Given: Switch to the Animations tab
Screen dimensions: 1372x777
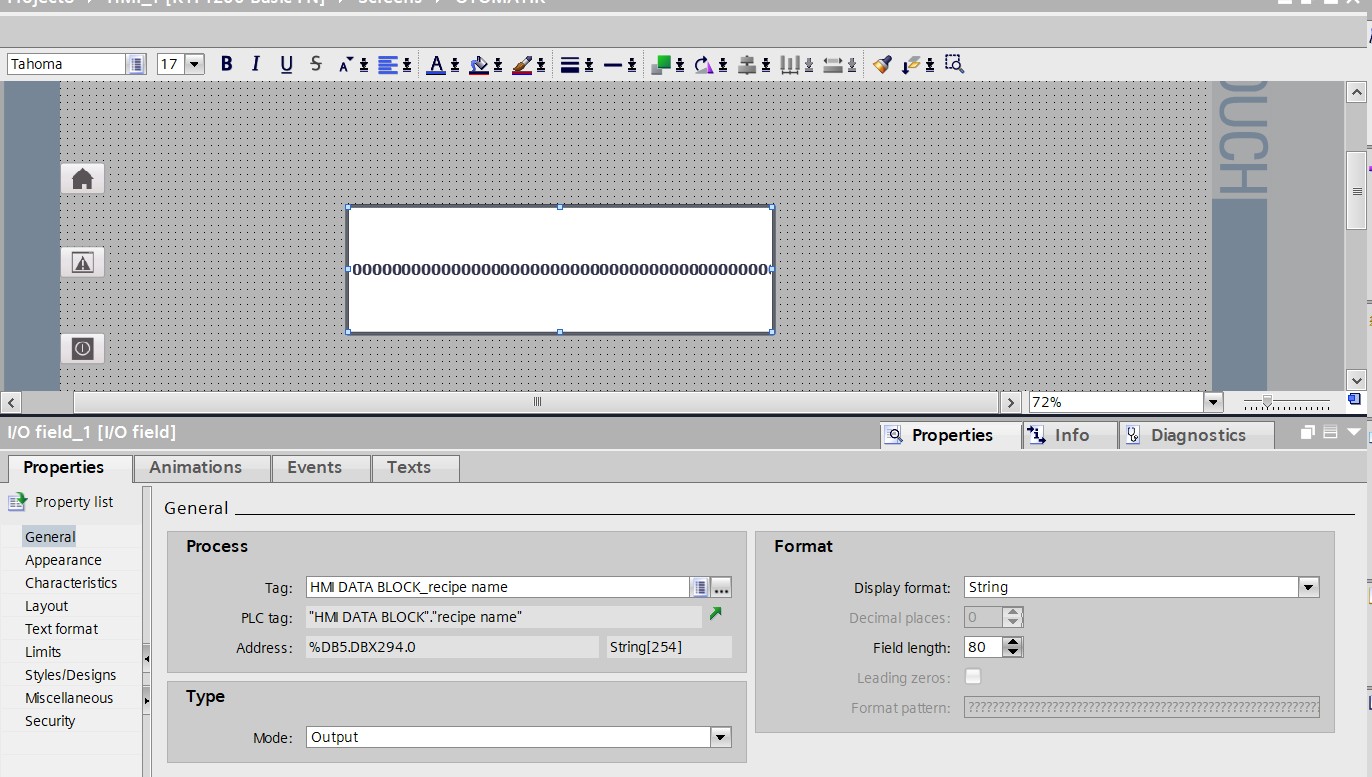Looking at the screenshot, I should 195,467.
